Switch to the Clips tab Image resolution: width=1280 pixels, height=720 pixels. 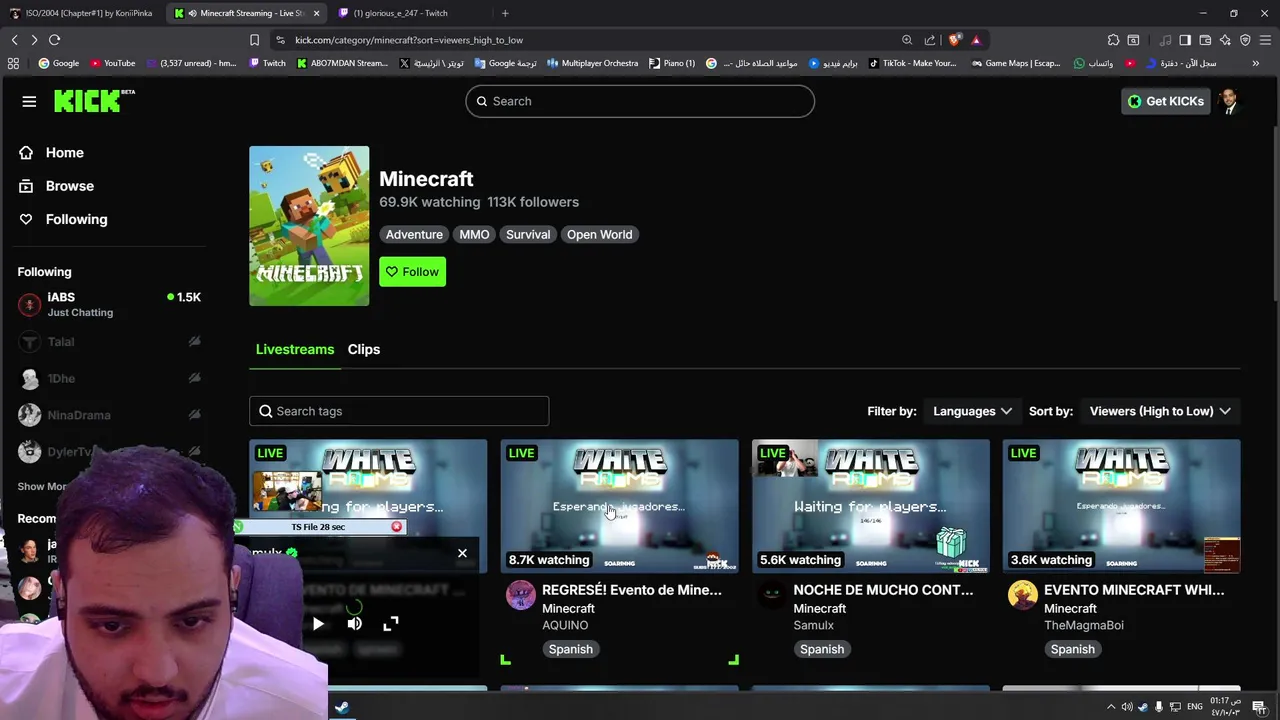pos(364,349)
